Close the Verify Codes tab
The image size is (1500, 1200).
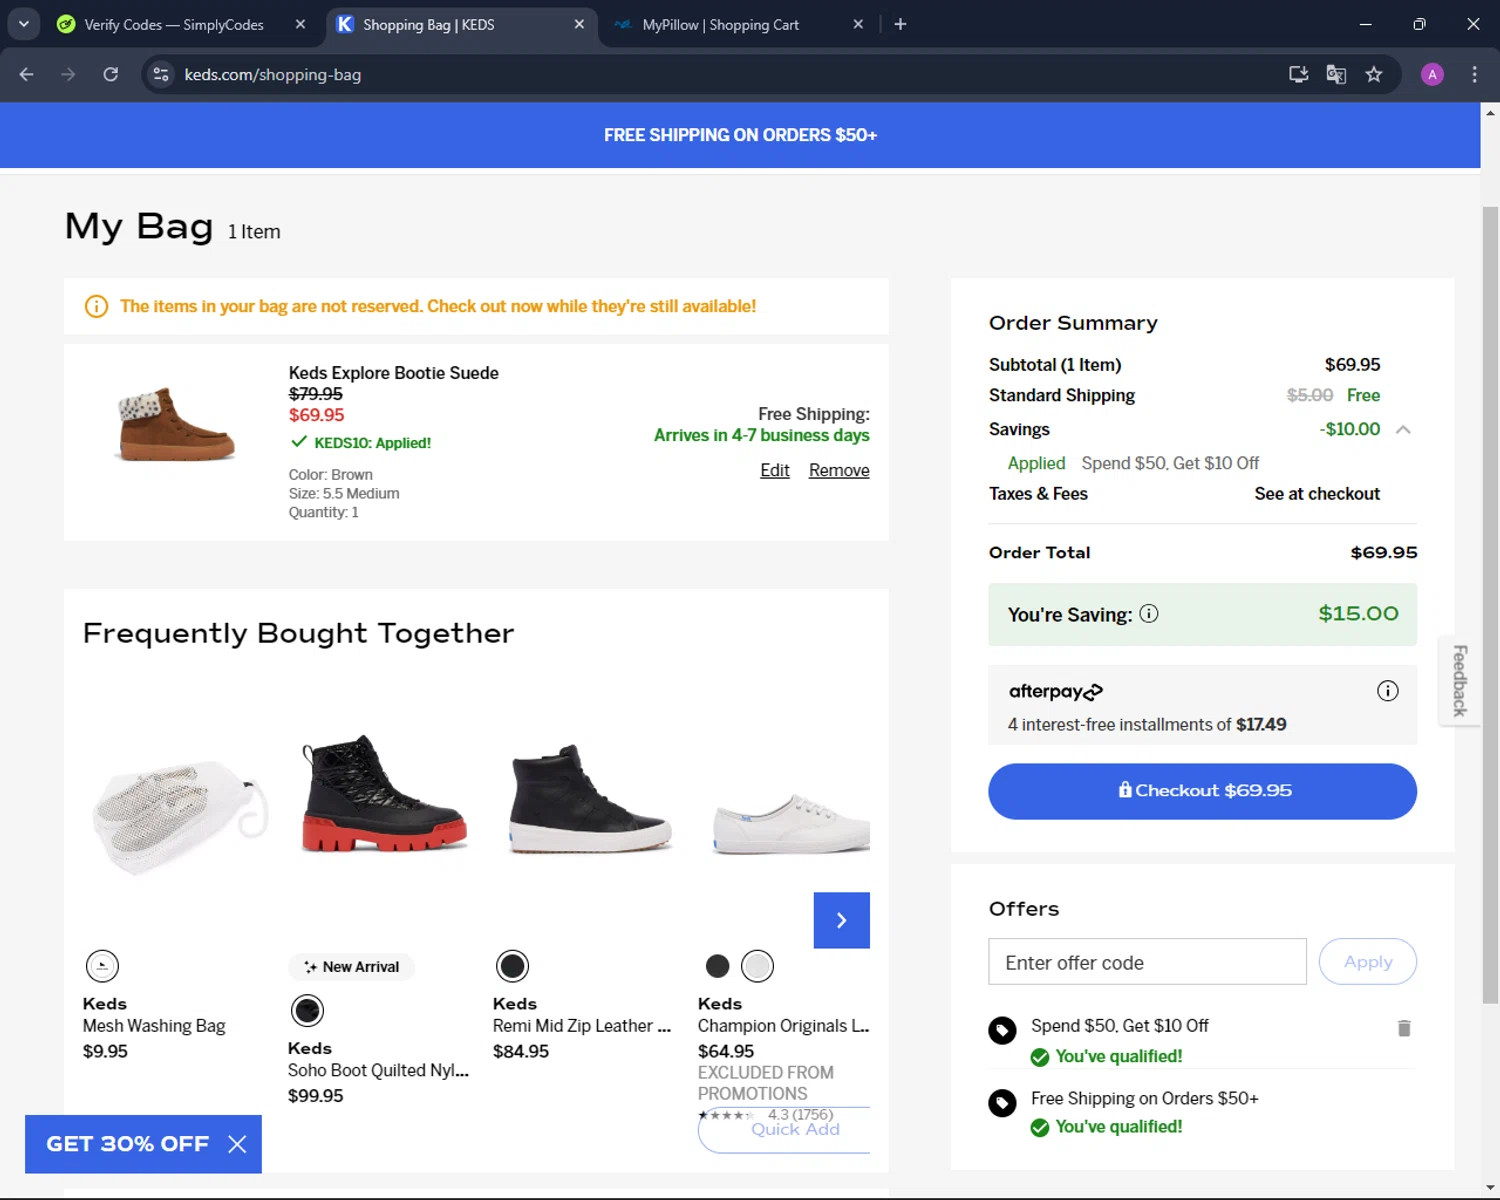(x=300, y=24)
